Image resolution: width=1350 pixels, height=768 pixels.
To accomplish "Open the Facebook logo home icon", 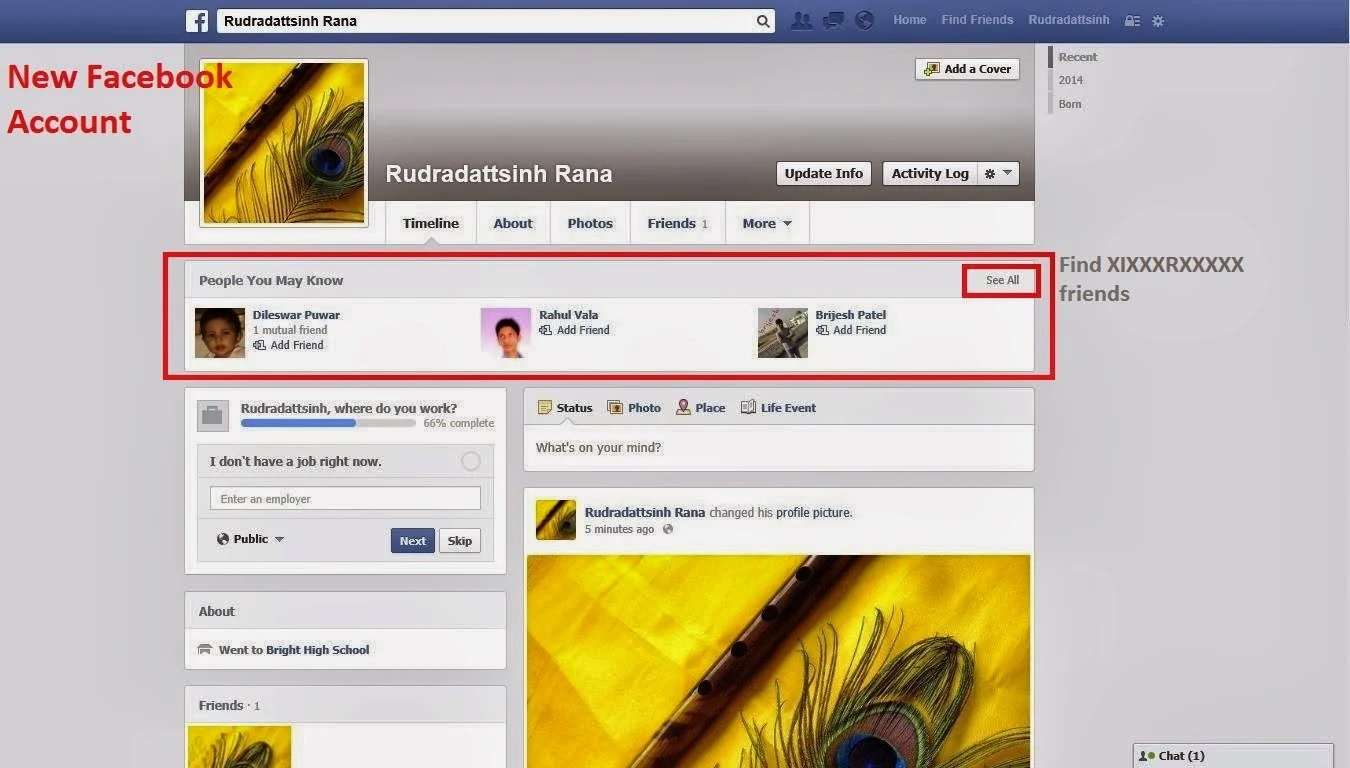I will pyautogui.click(x=197, y=20).
